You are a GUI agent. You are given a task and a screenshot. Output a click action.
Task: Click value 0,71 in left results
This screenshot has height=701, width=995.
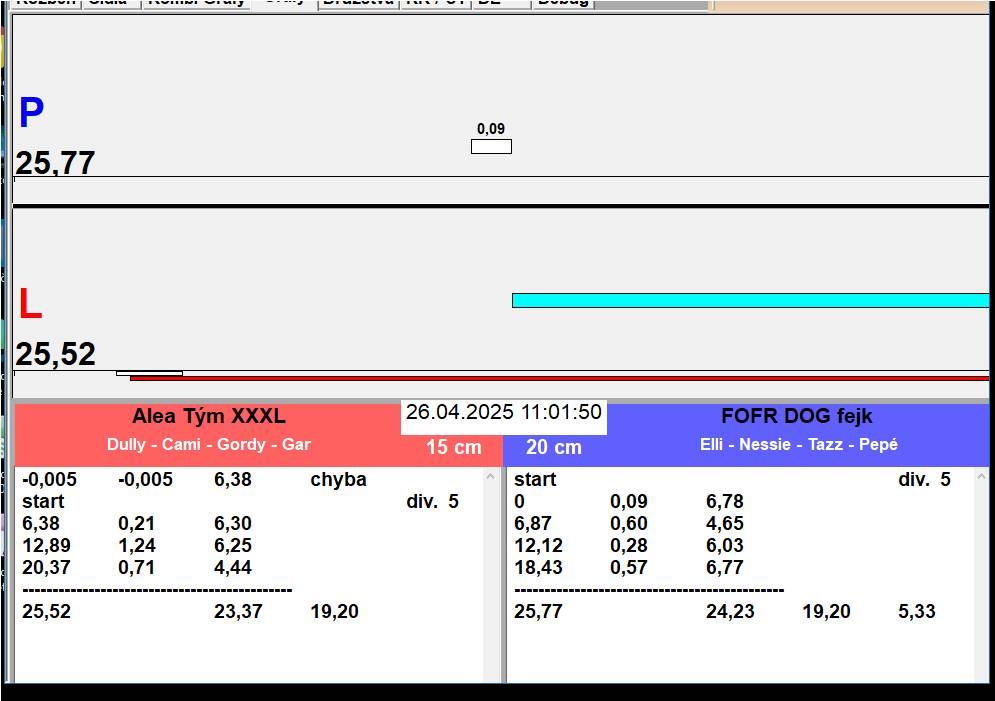(x=136, y=567)
